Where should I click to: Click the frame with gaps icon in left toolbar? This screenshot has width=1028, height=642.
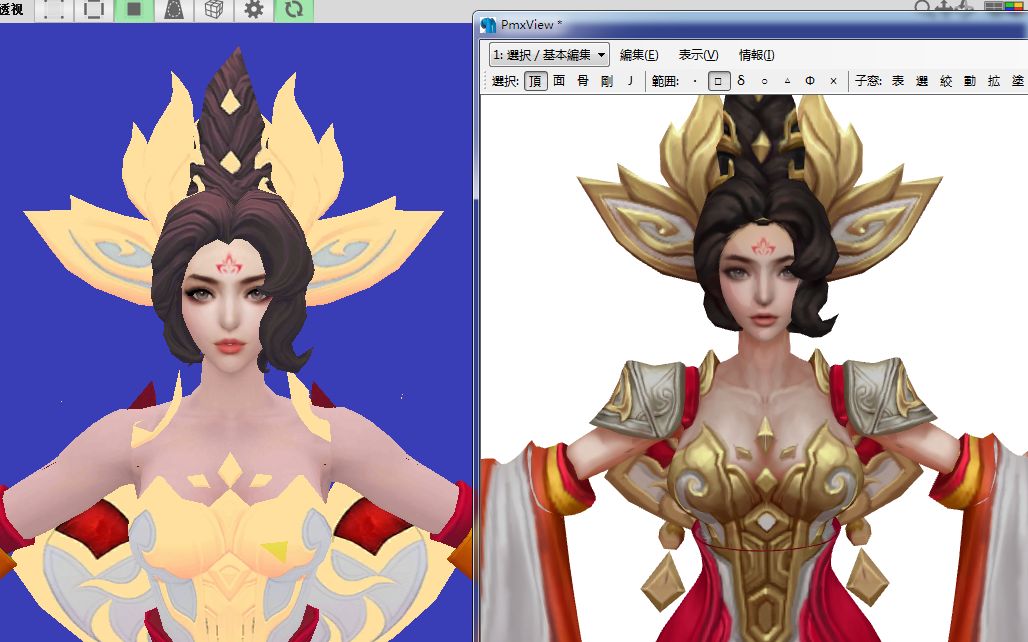pyautogui.click(x=94, y=9)
